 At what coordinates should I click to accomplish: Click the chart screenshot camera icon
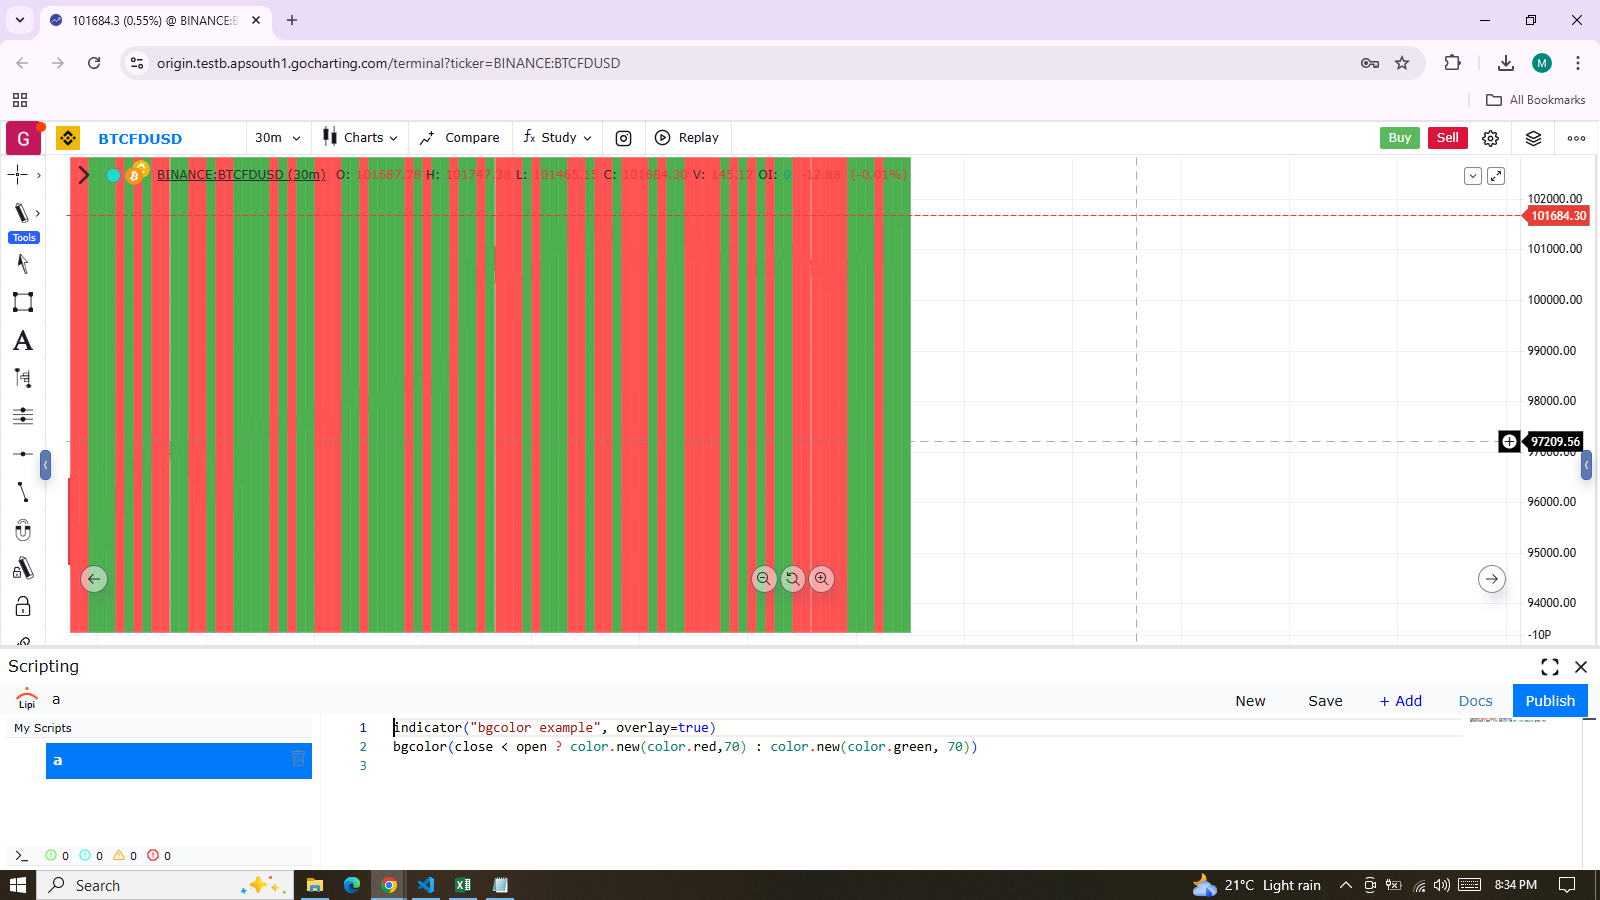[x=623, y=138]
